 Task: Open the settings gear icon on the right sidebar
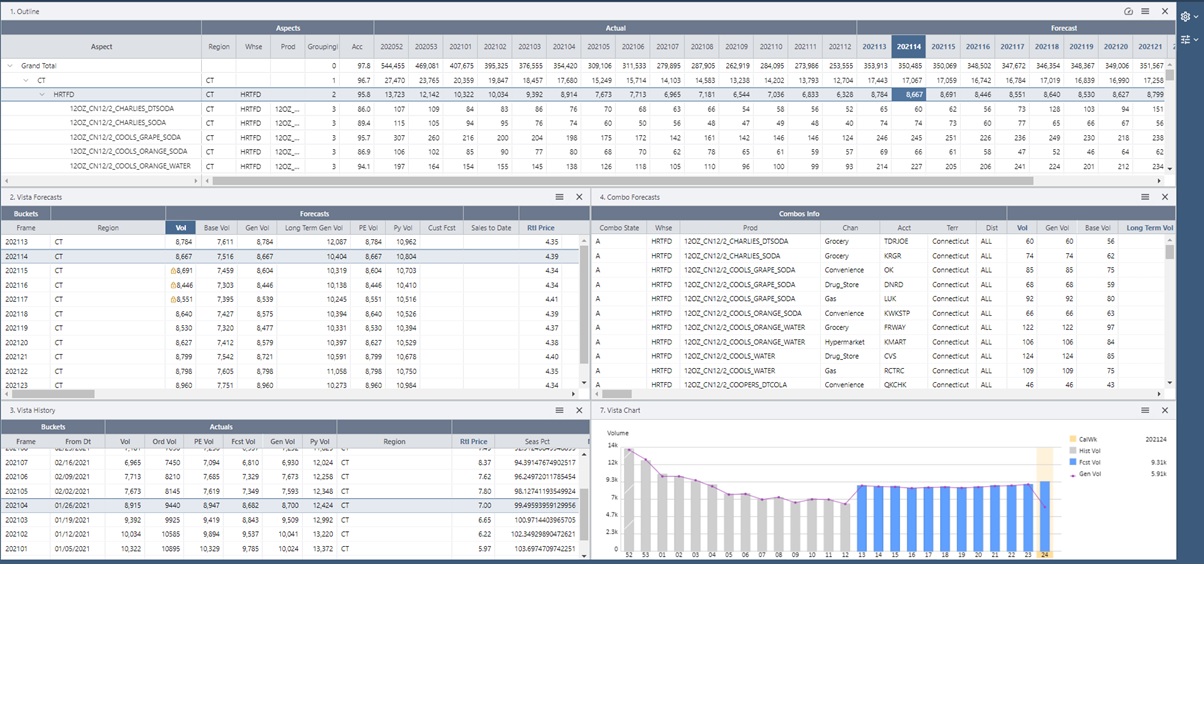tap(1184, 16)
